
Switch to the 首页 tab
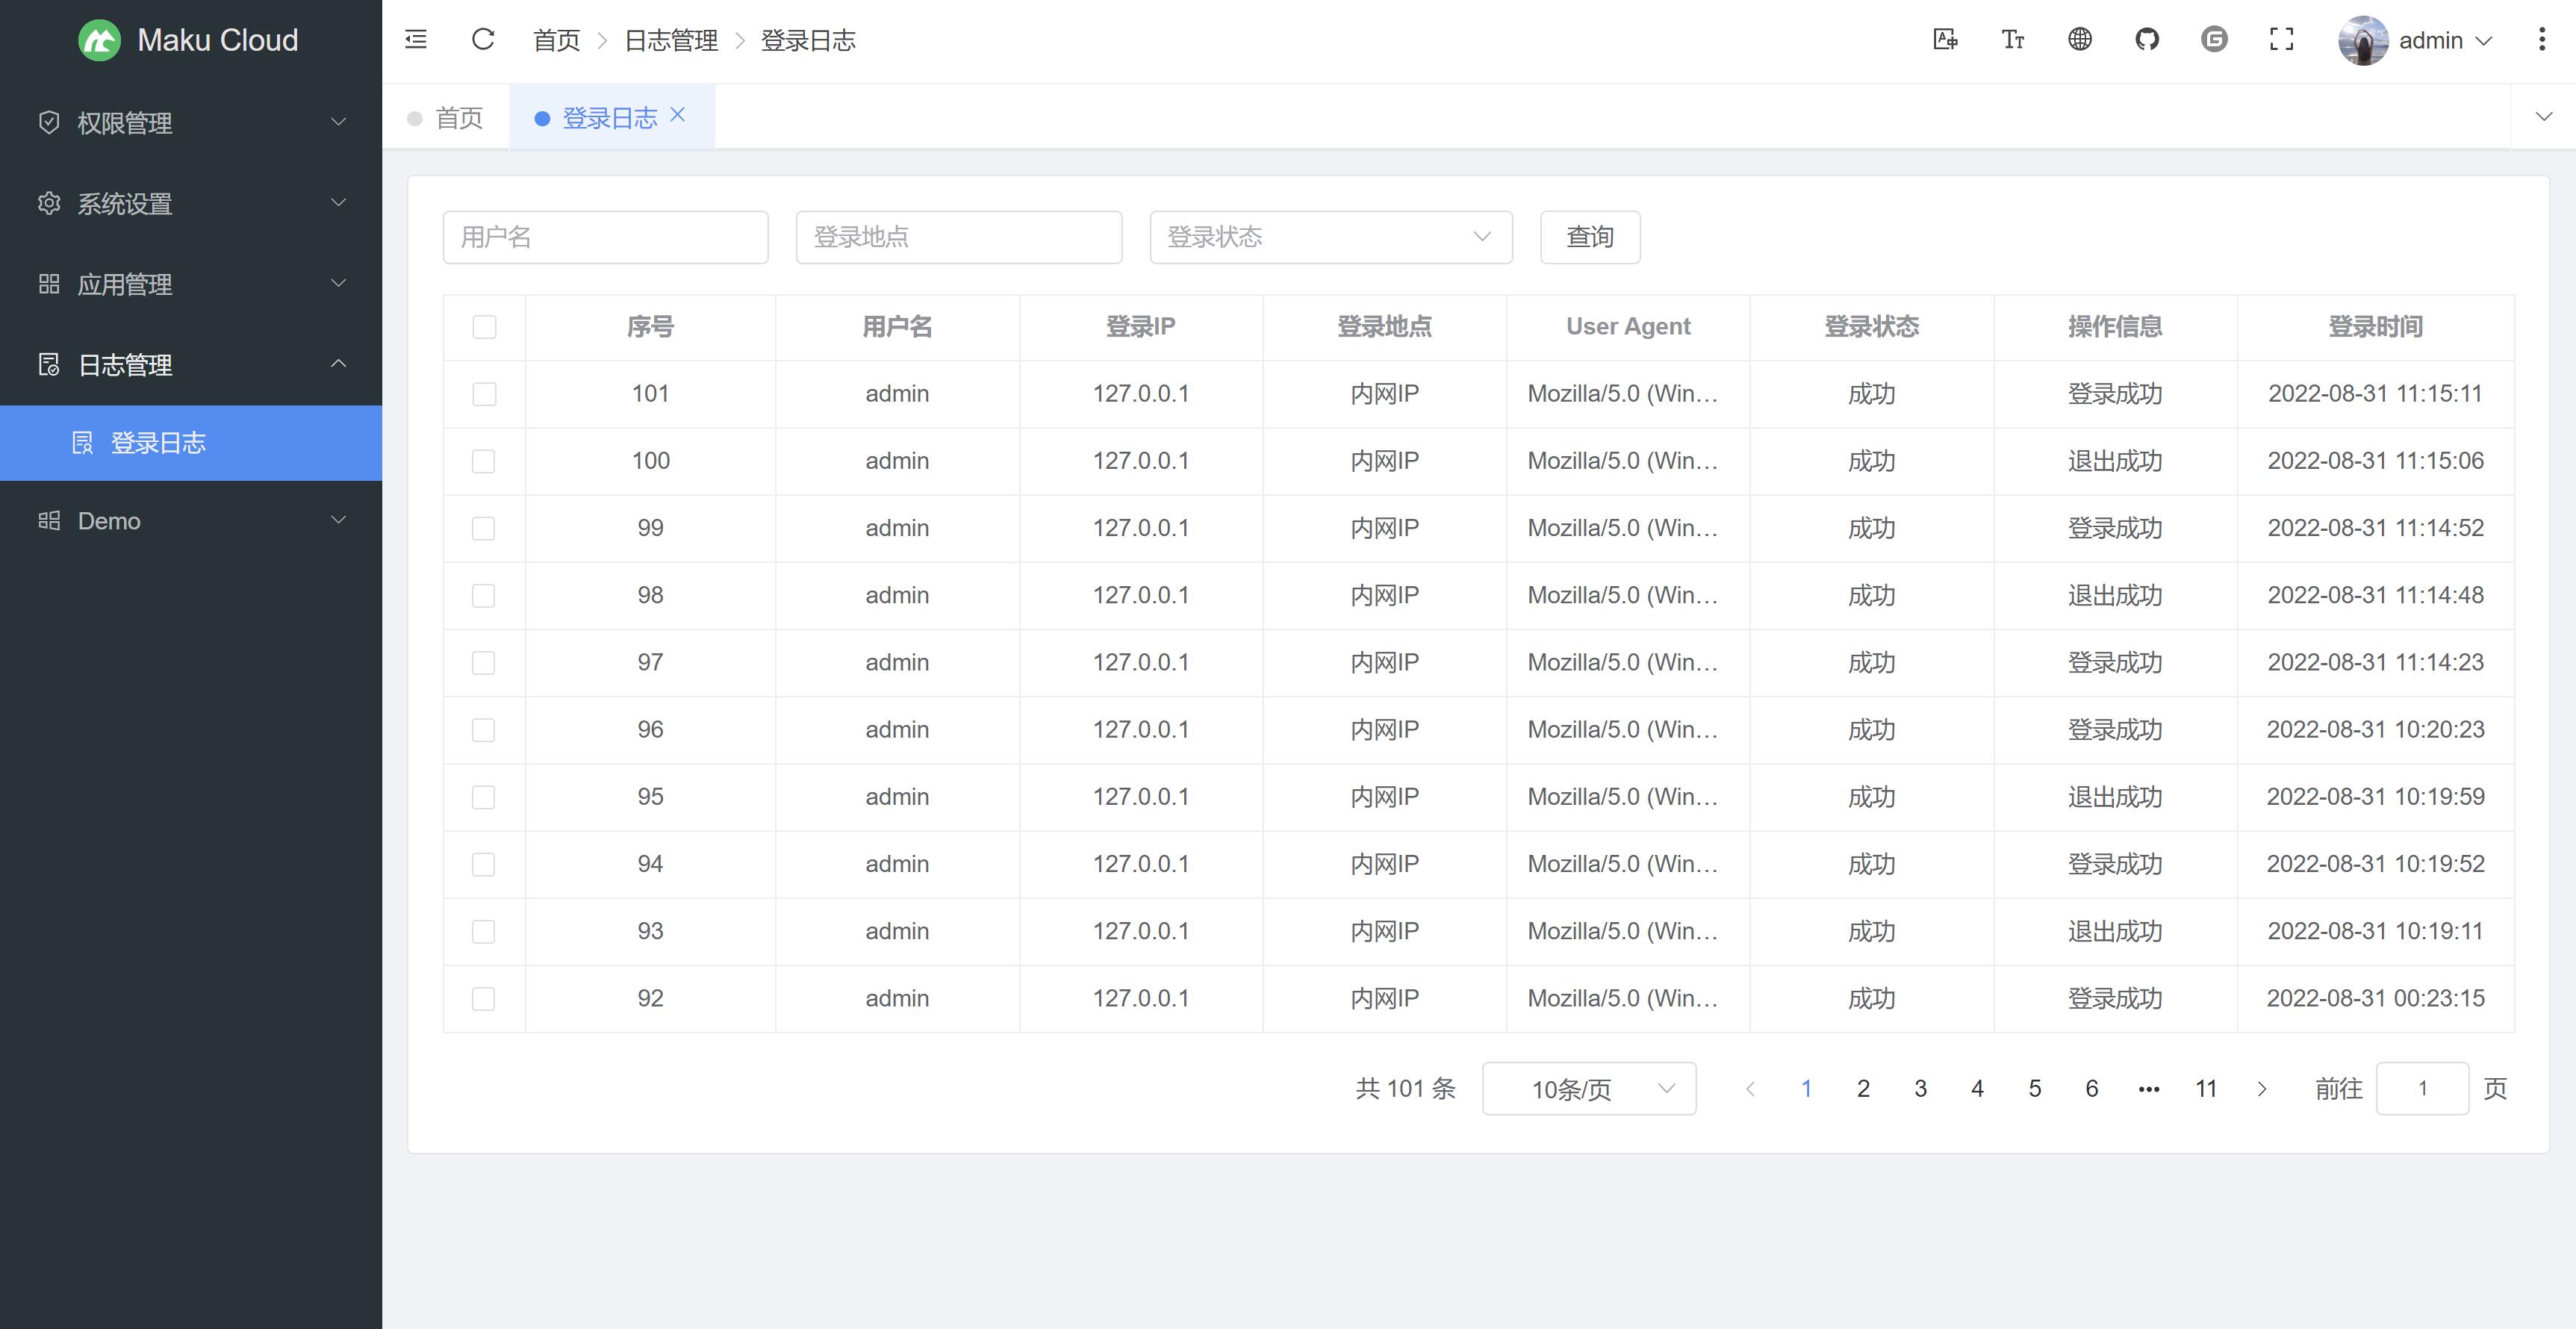[x=458, y=118]
